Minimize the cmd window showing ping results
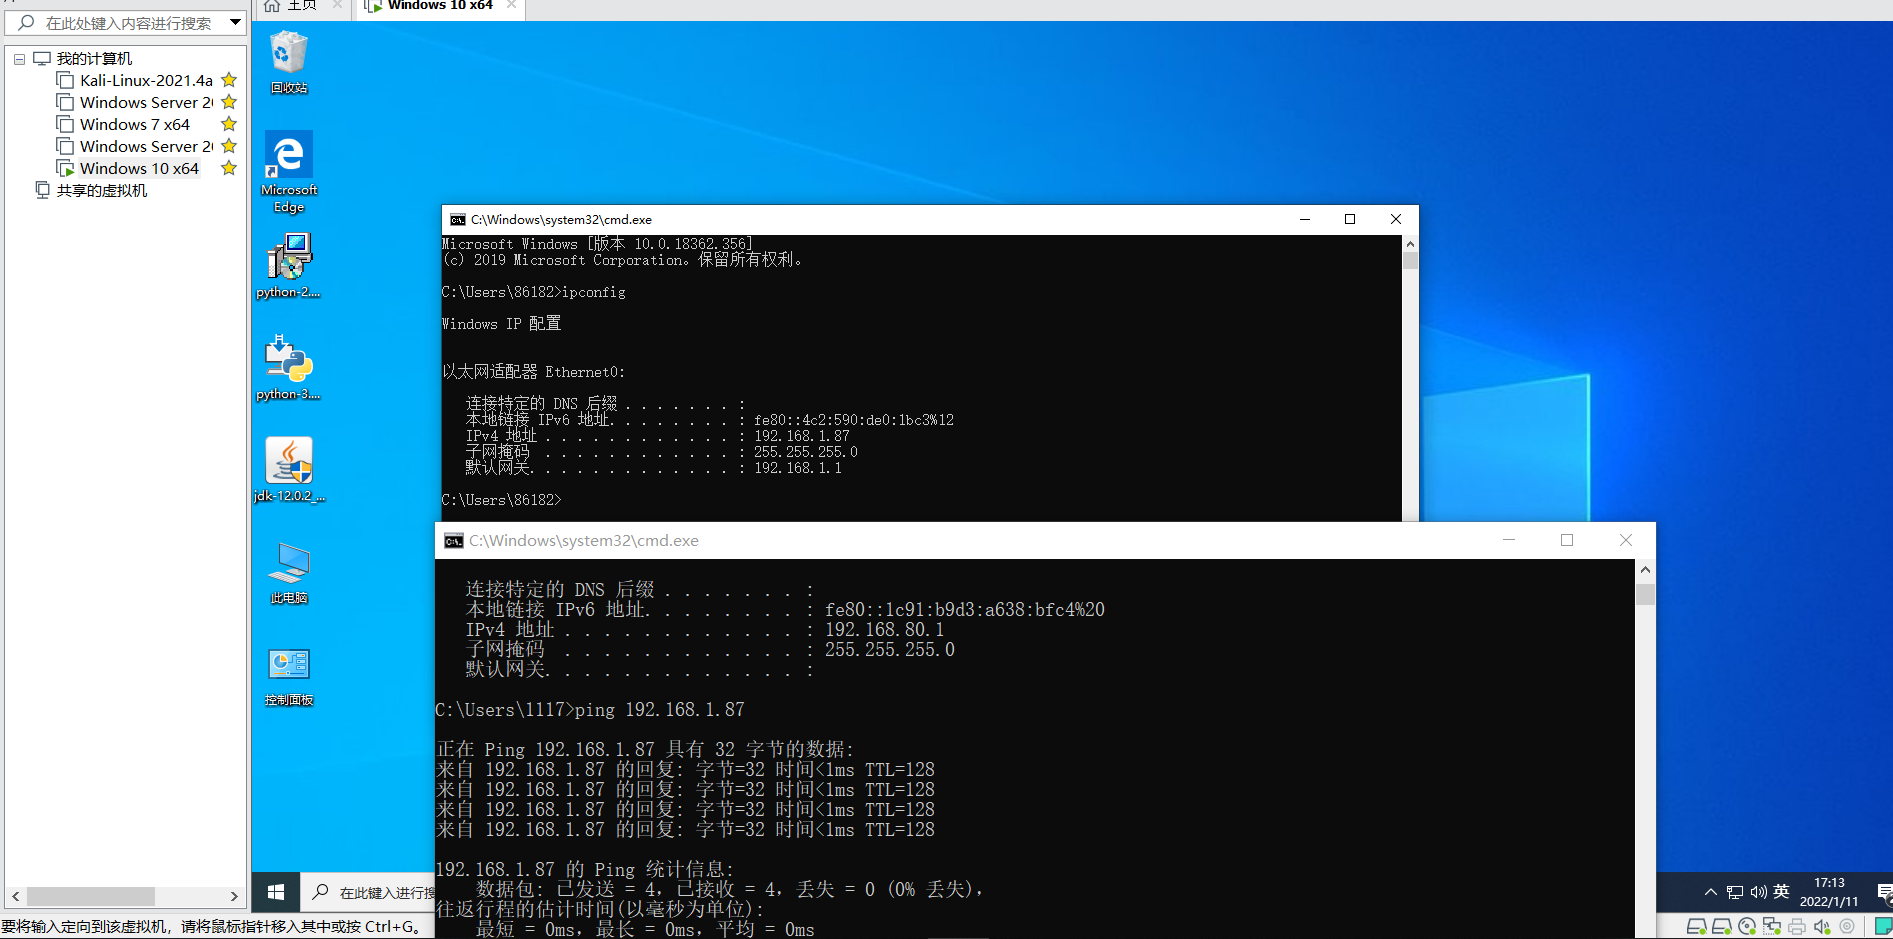The image size is (1893, 939). point(1509,540)
